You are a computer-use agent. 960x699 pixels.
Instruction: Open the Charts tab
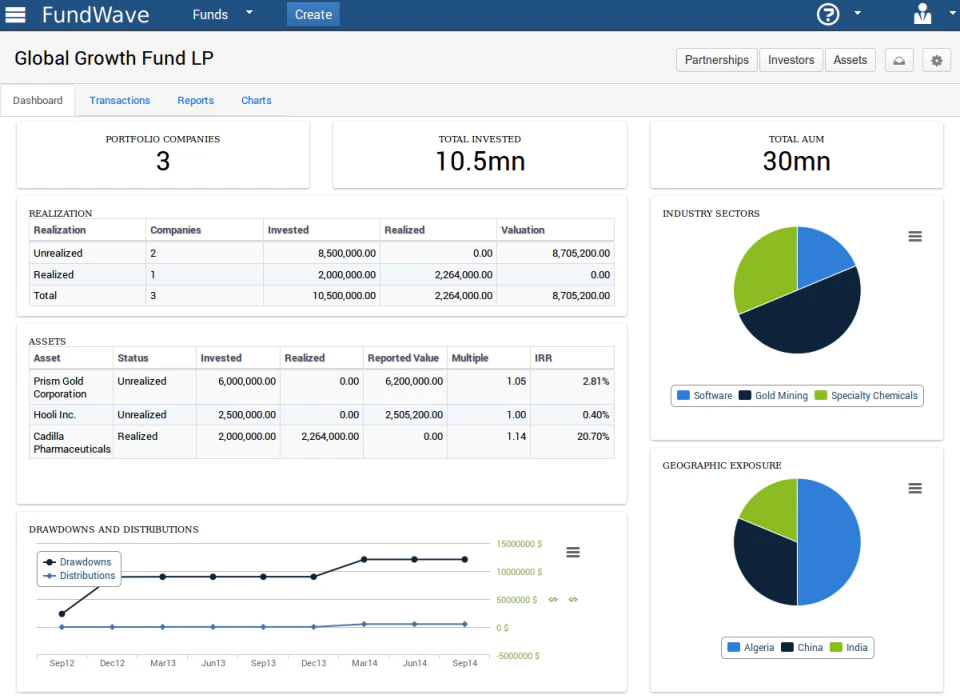[256, 100]
